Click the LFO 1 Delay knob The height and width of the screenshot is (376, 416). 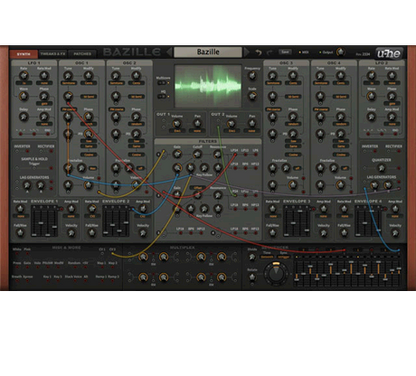click(23, 117)
